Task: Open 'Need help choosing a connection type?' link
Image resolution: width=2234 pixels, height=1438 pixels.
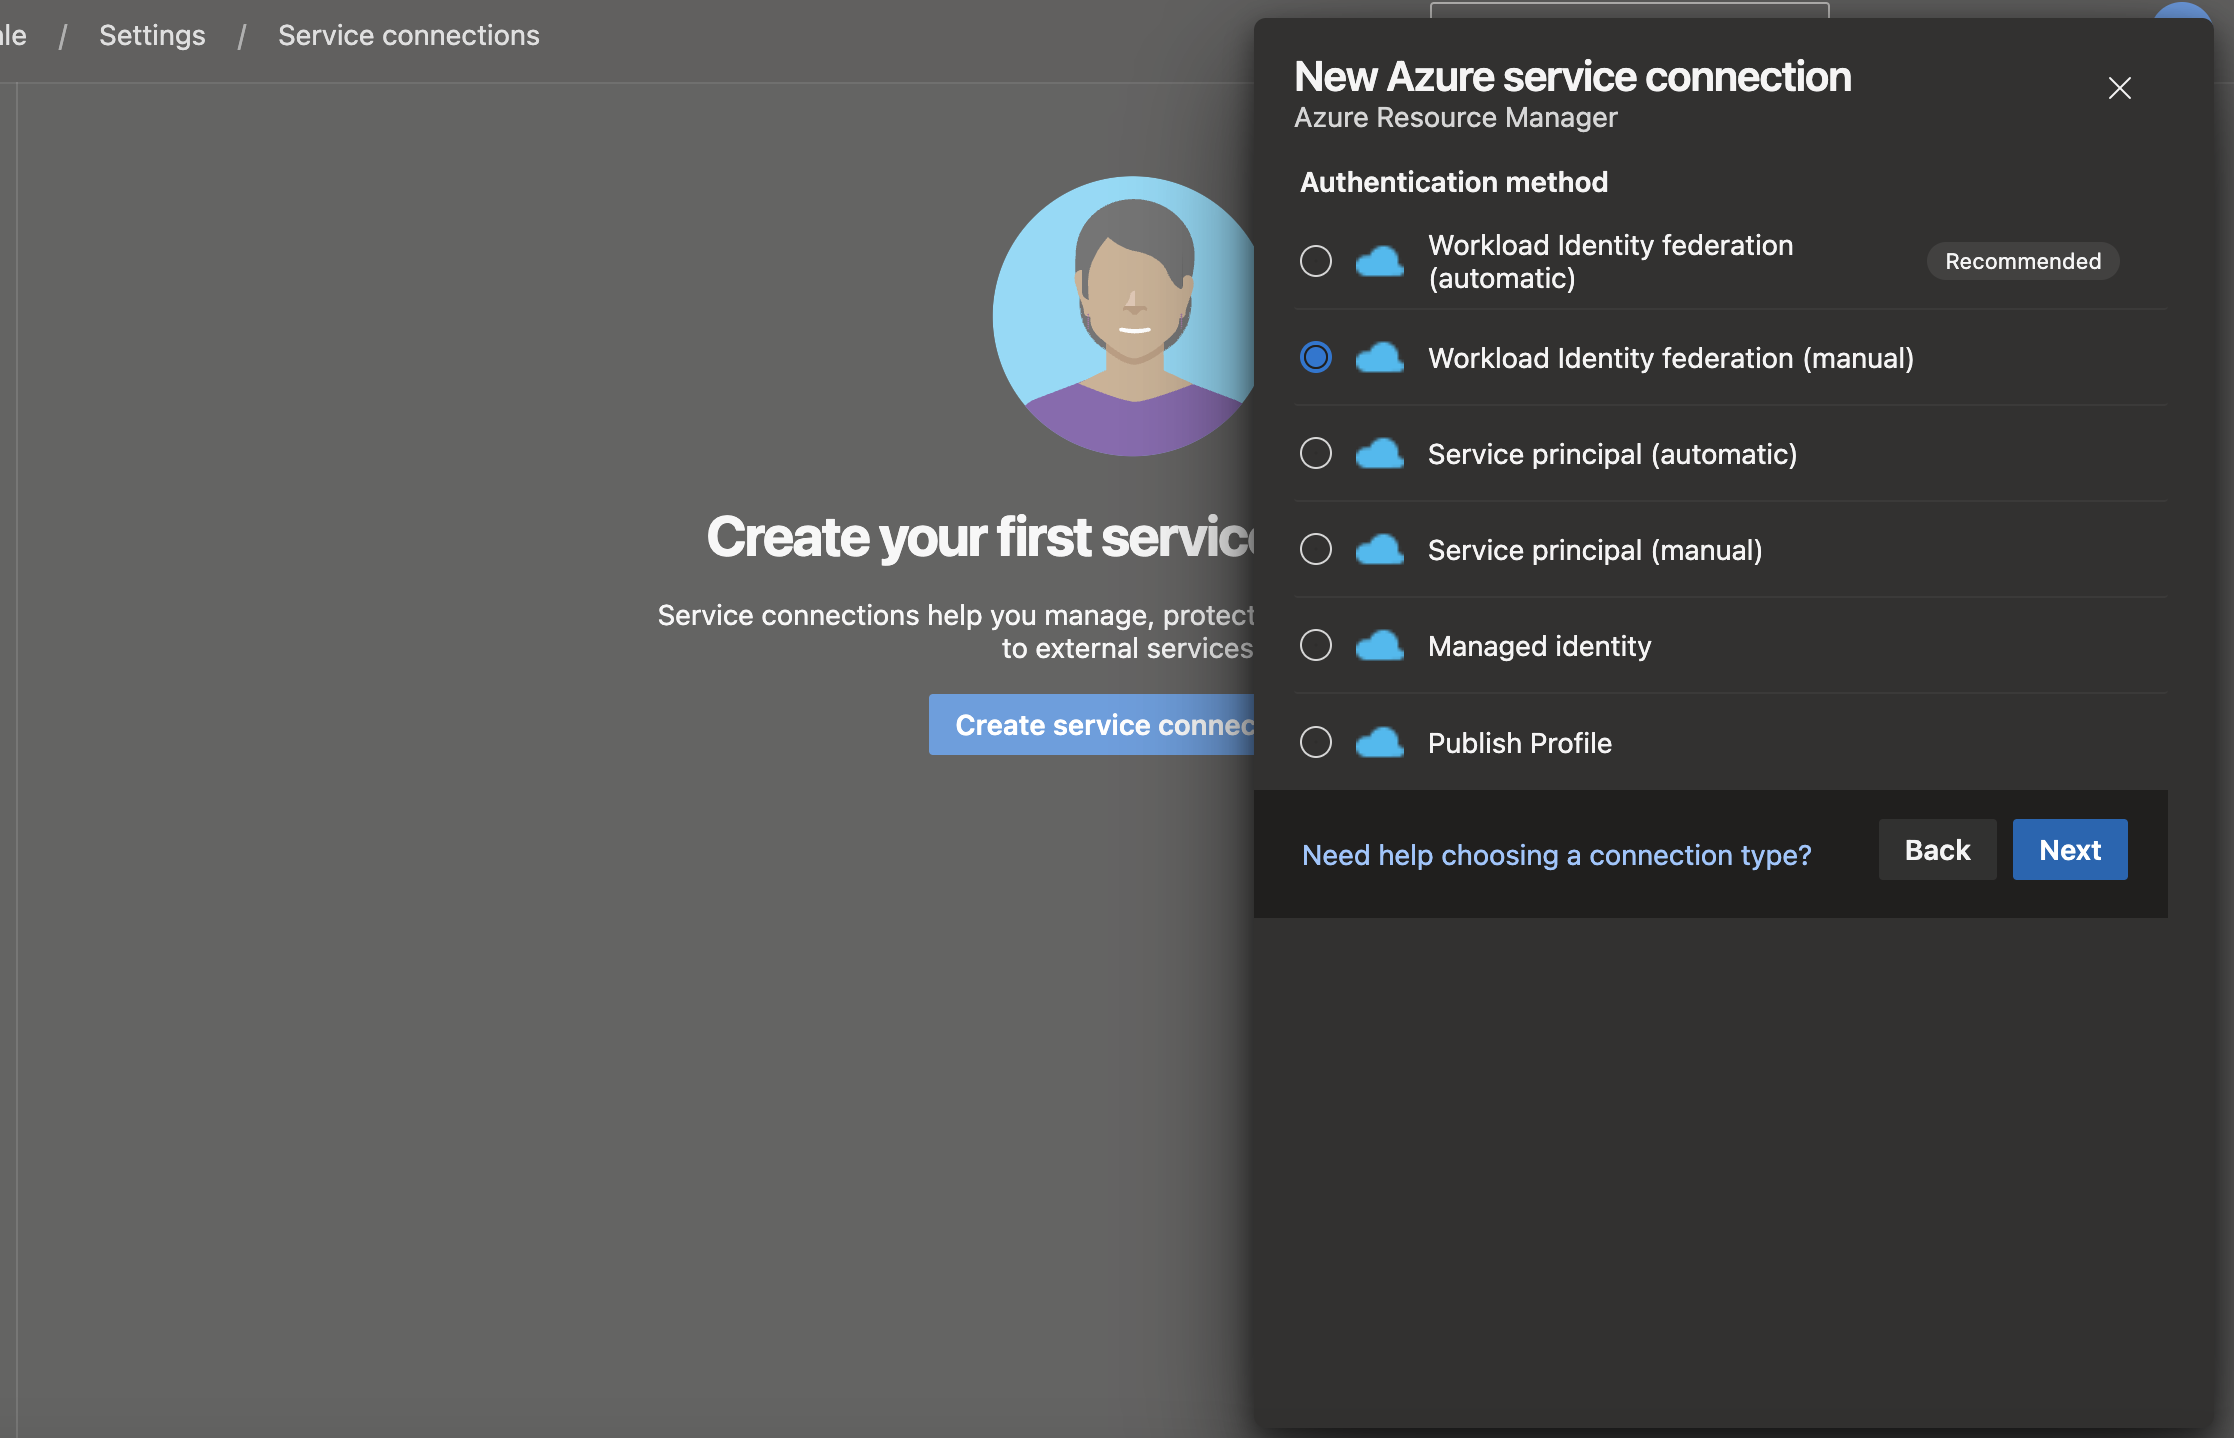Action: coord(1556,855)
